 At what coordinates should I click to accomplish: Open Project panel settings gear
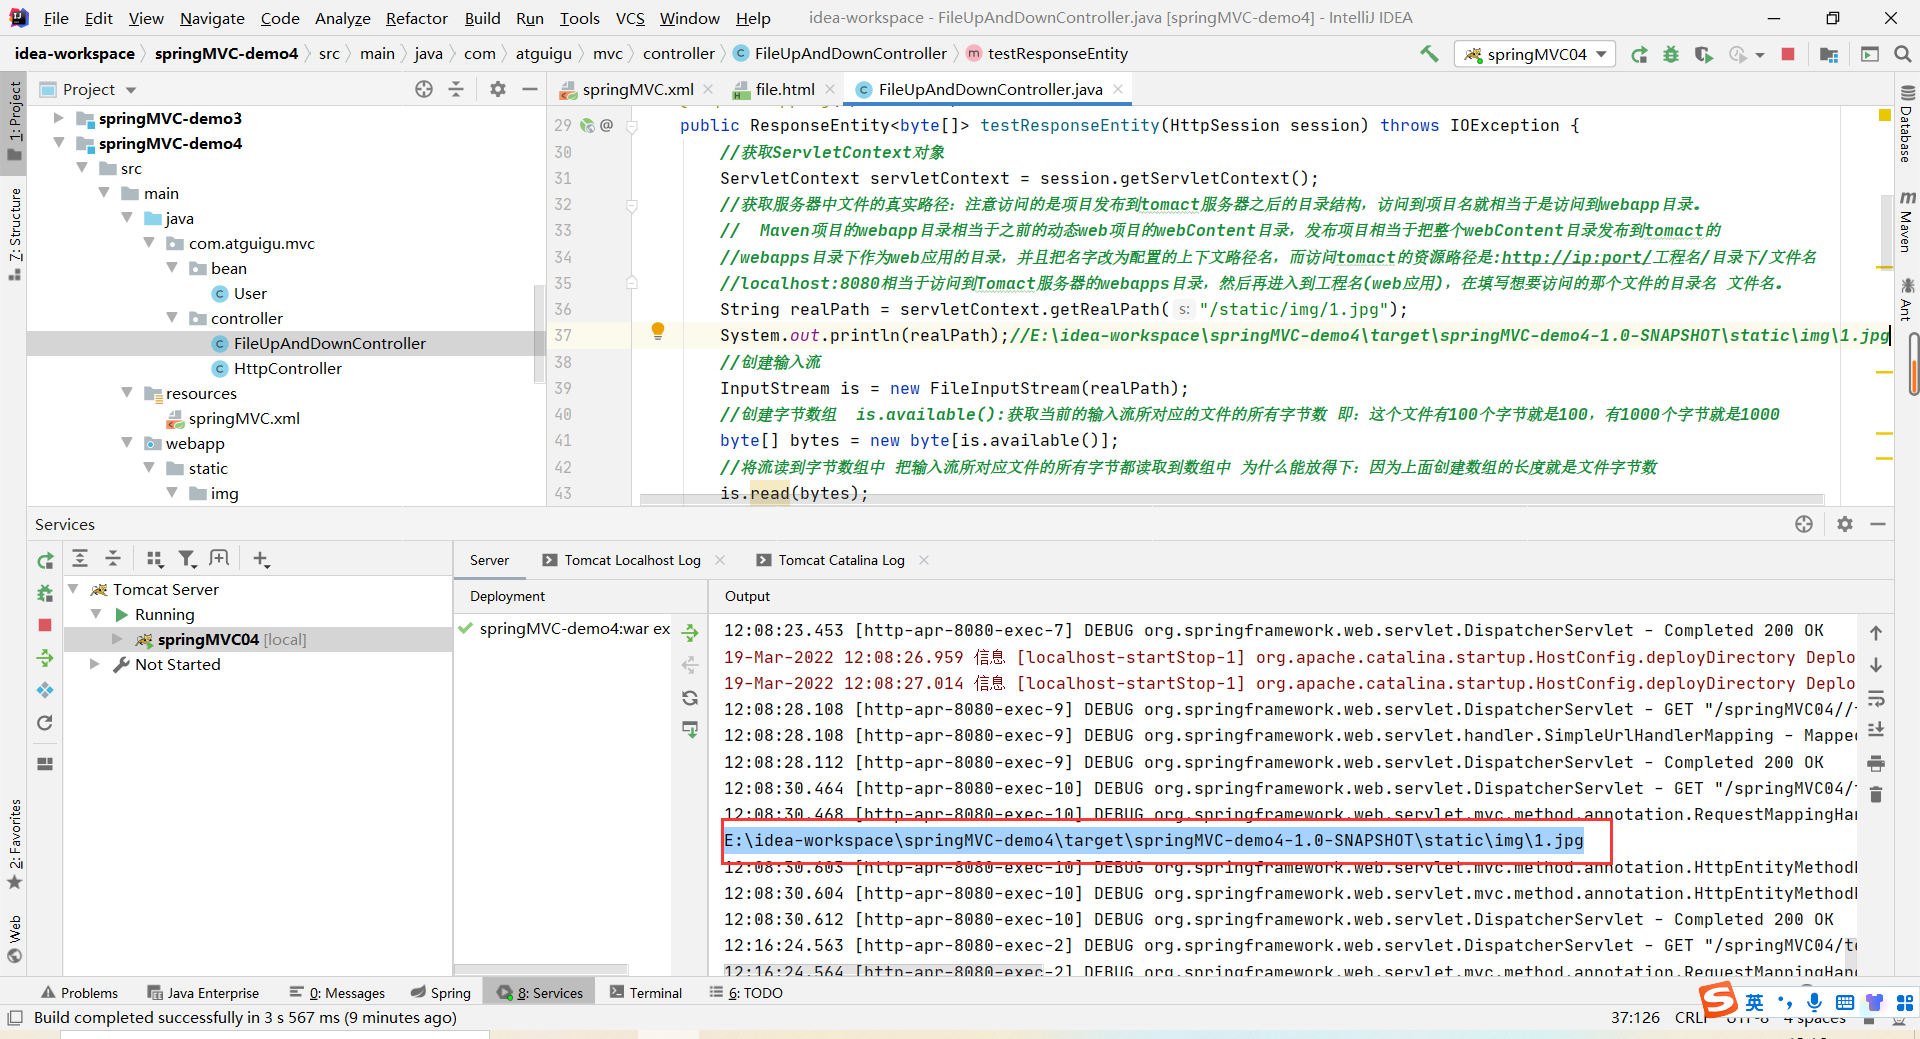coord(498,89)
